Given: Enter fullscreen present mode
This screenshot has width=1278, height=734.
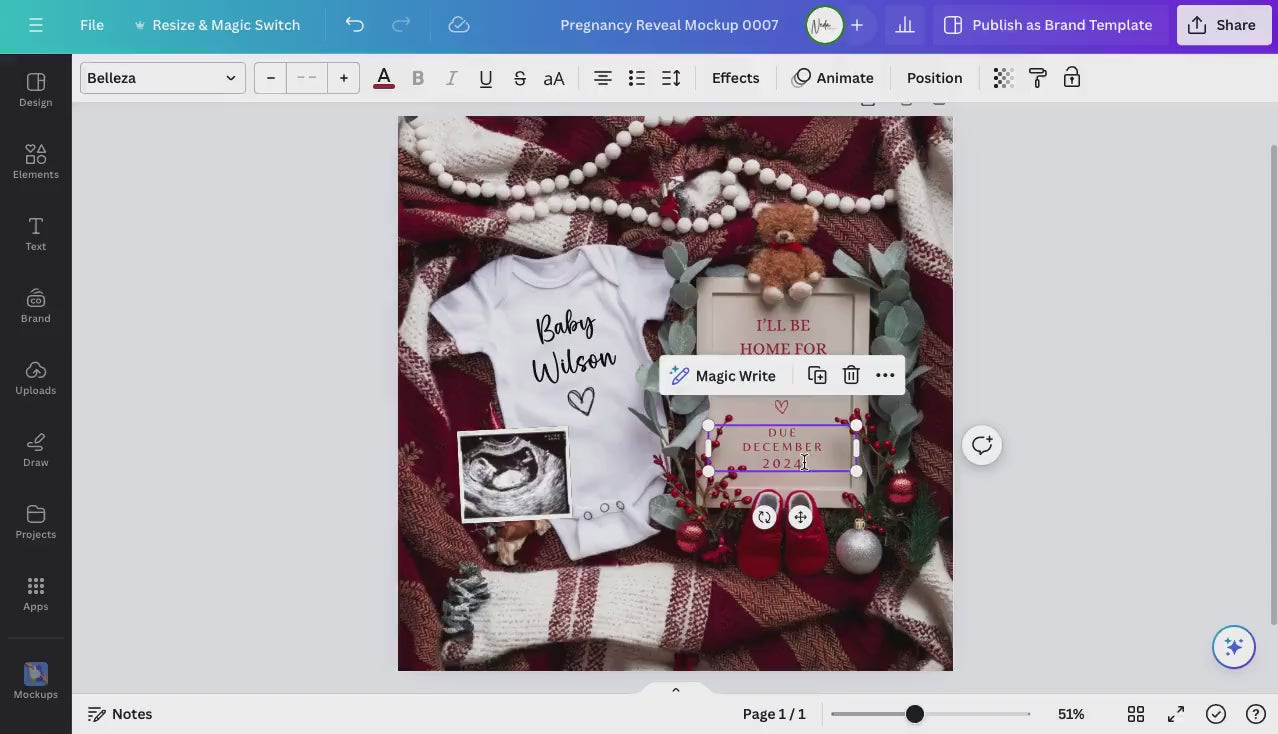Looking at the screenshot, I should point(1176,714).
